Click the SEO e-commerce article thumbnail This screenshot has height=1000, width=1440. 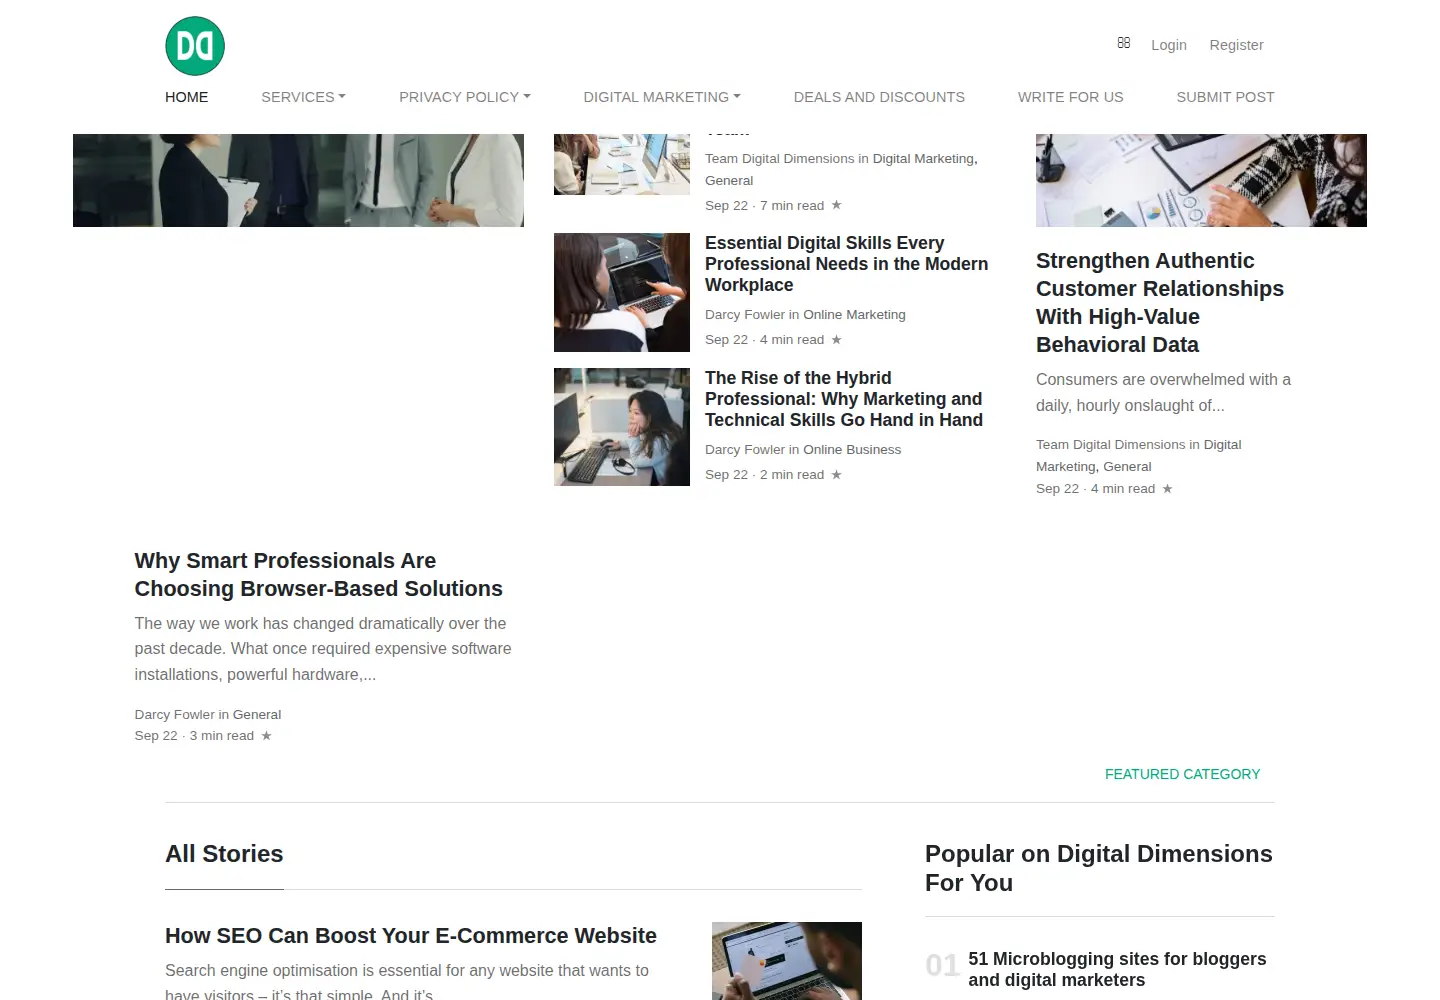point(787,961)
